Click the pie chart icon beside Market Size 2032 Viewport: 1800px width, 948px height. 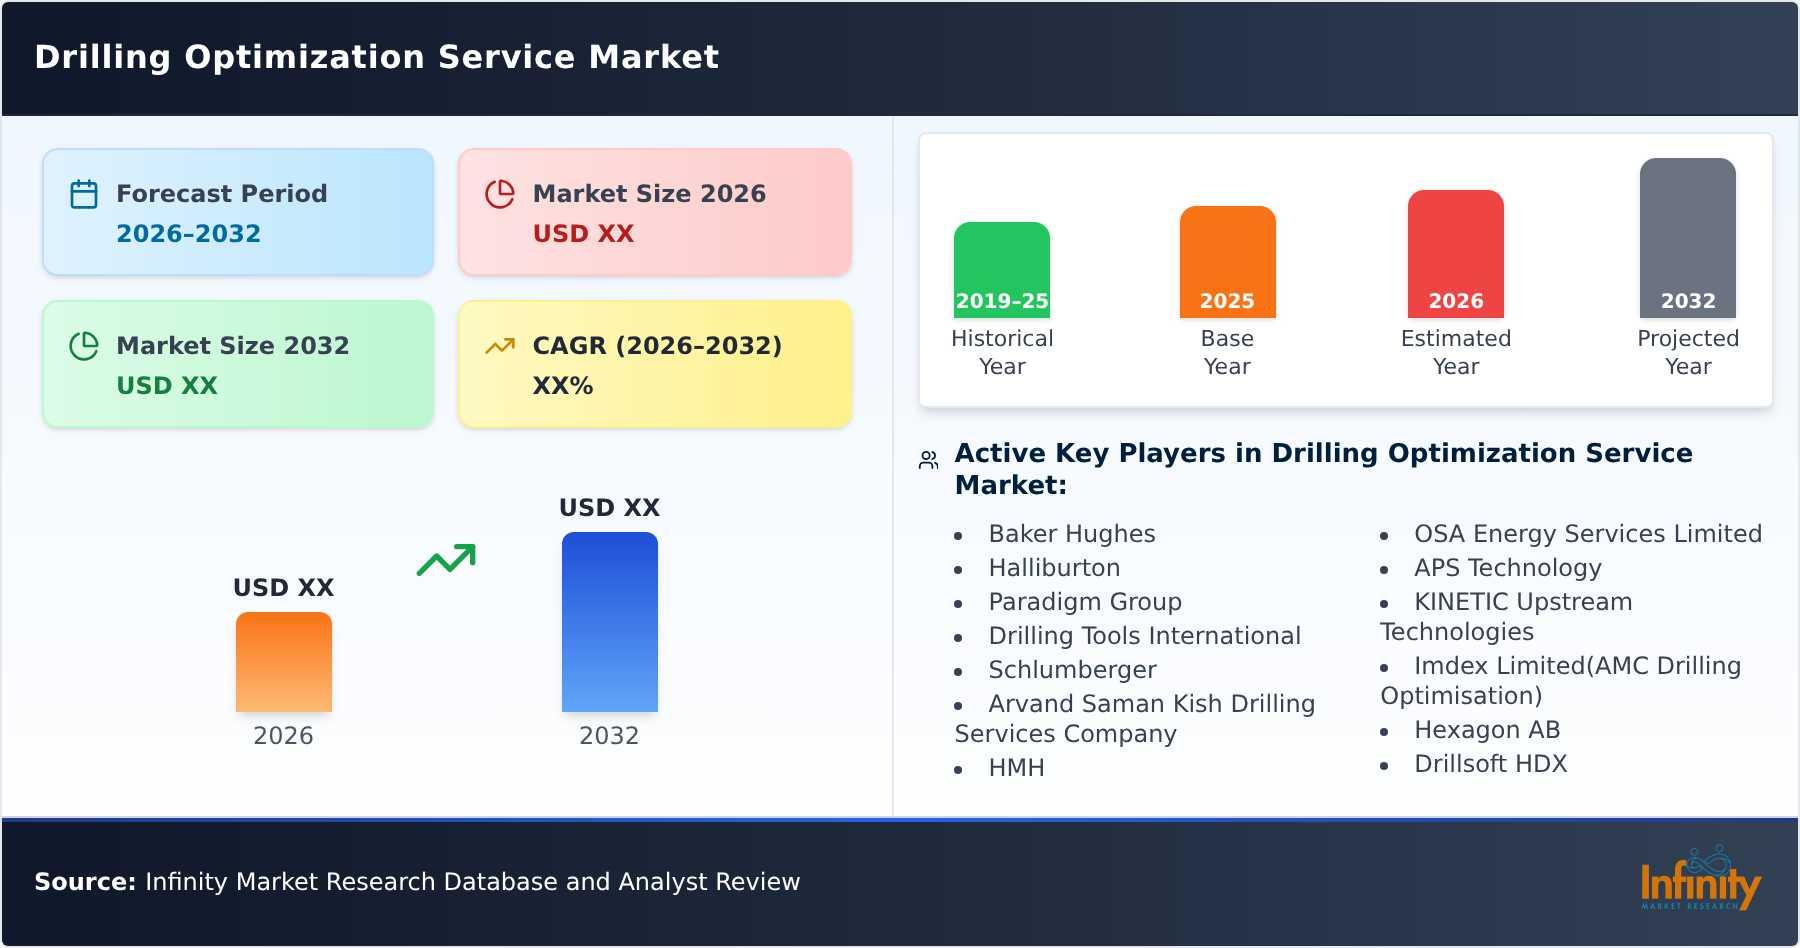point(84,346)
